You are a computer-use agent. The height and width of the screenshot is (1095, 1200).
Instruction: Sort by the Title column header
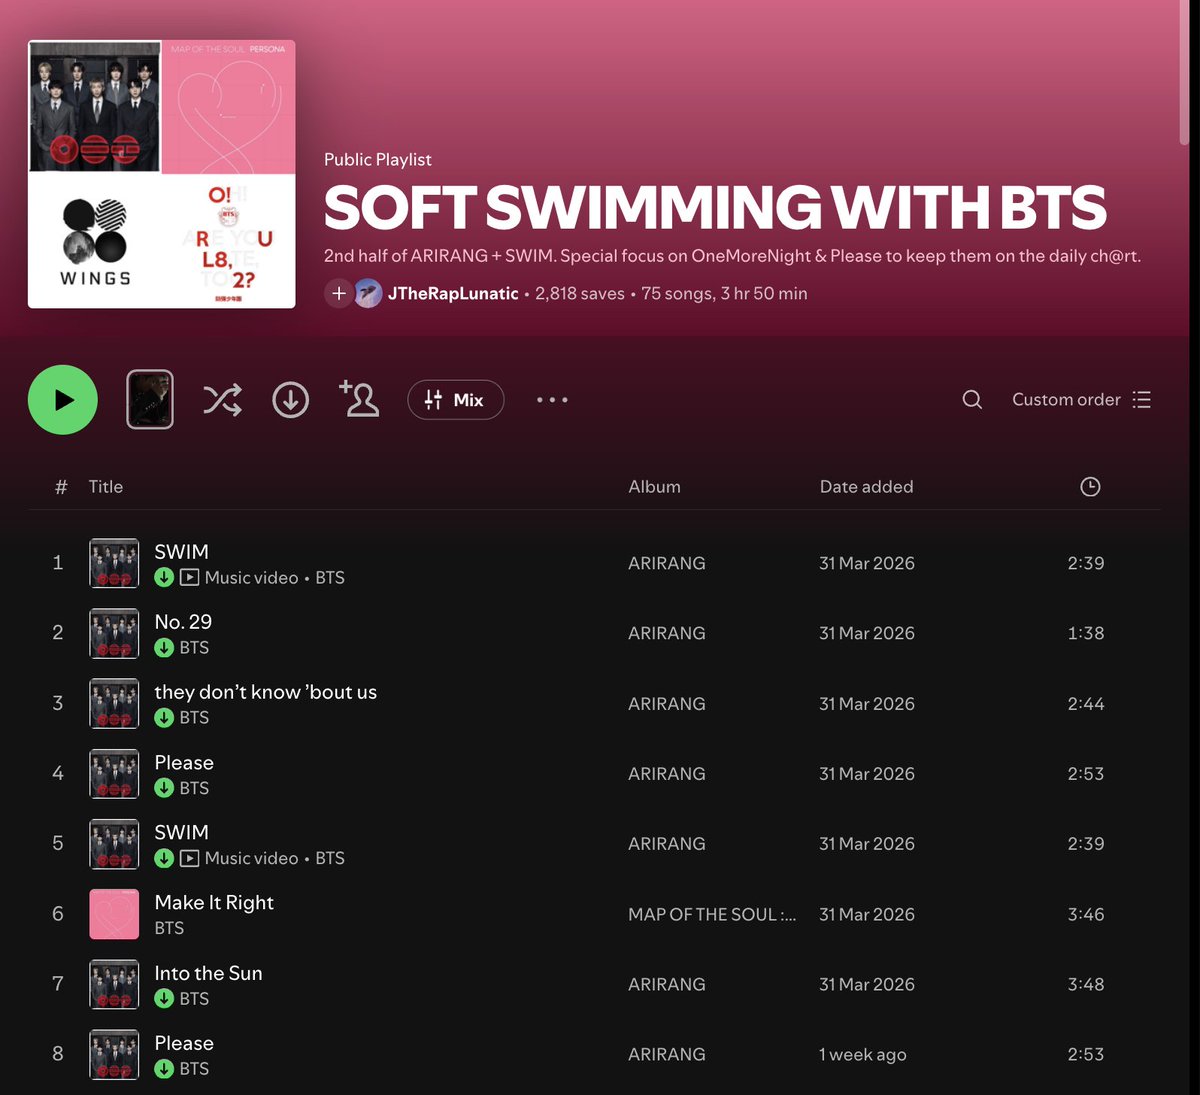(x=106, y=487)
